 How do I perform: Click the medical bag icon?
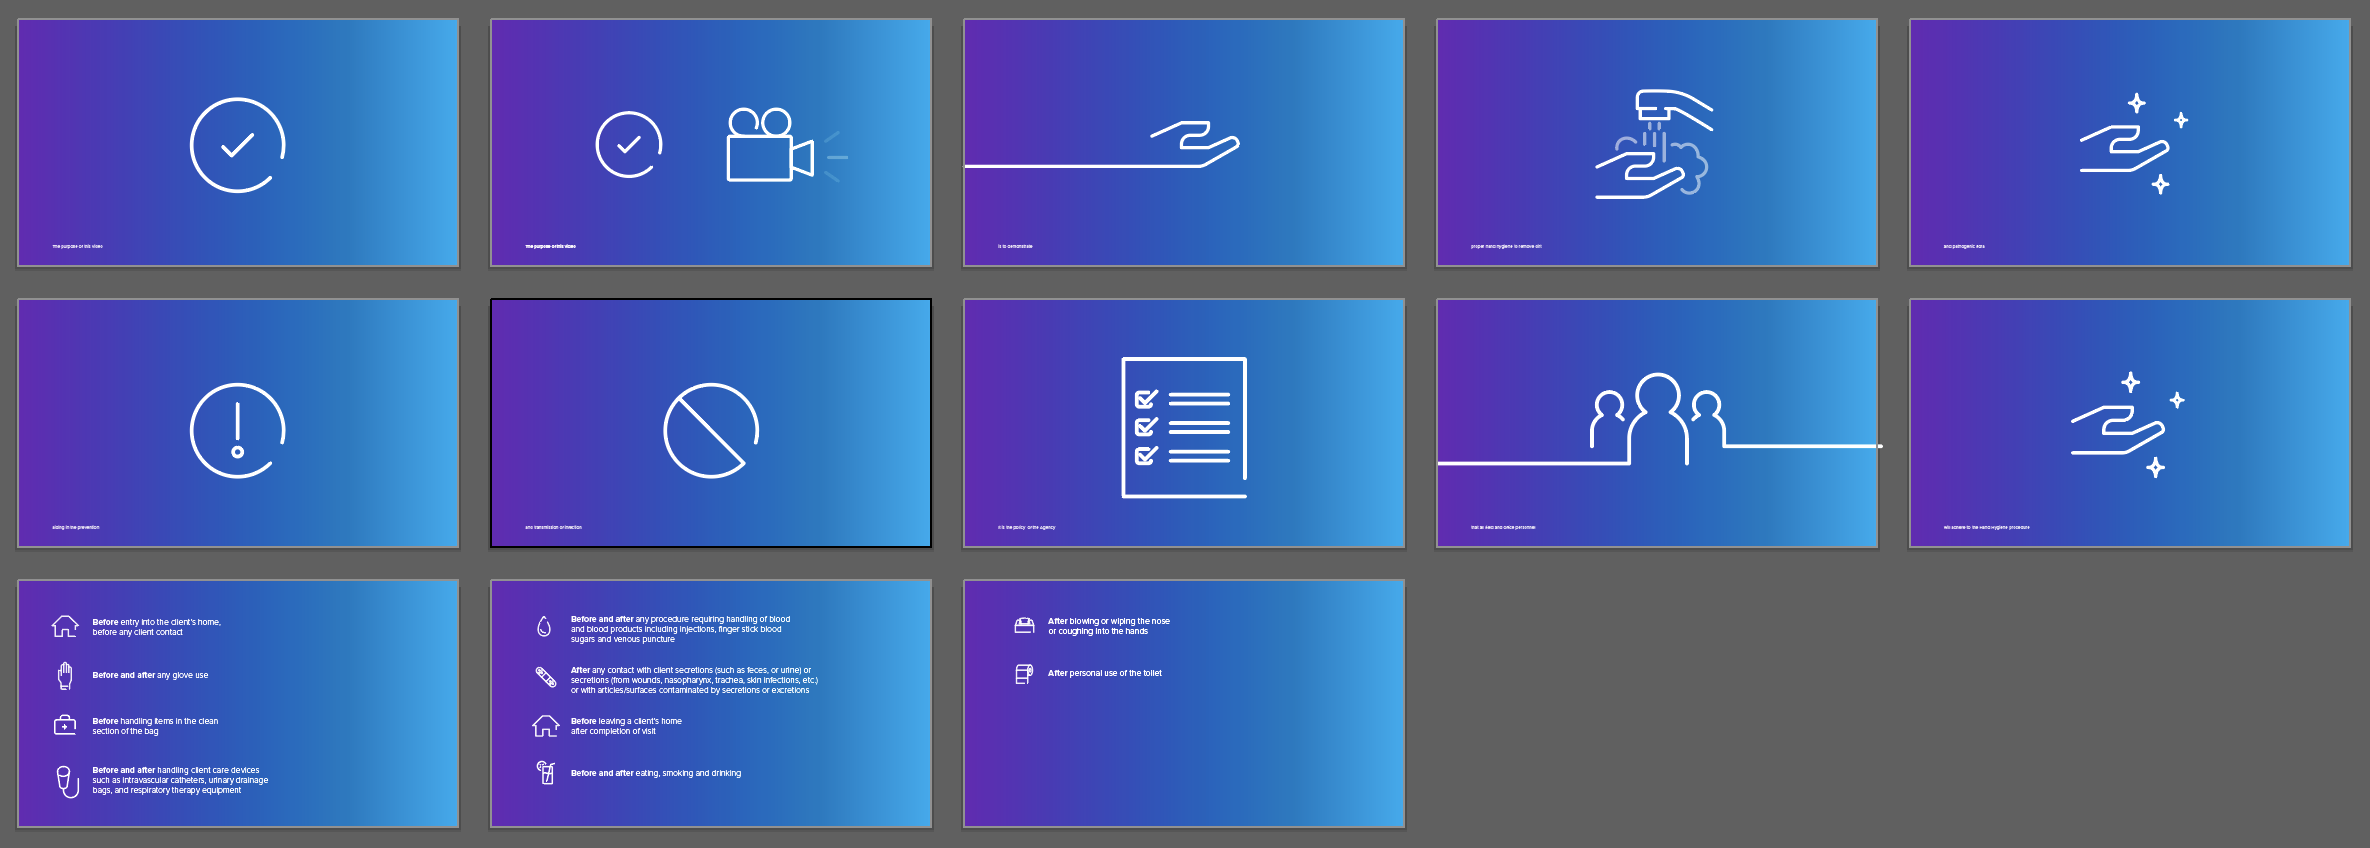(x=65, y=725)
